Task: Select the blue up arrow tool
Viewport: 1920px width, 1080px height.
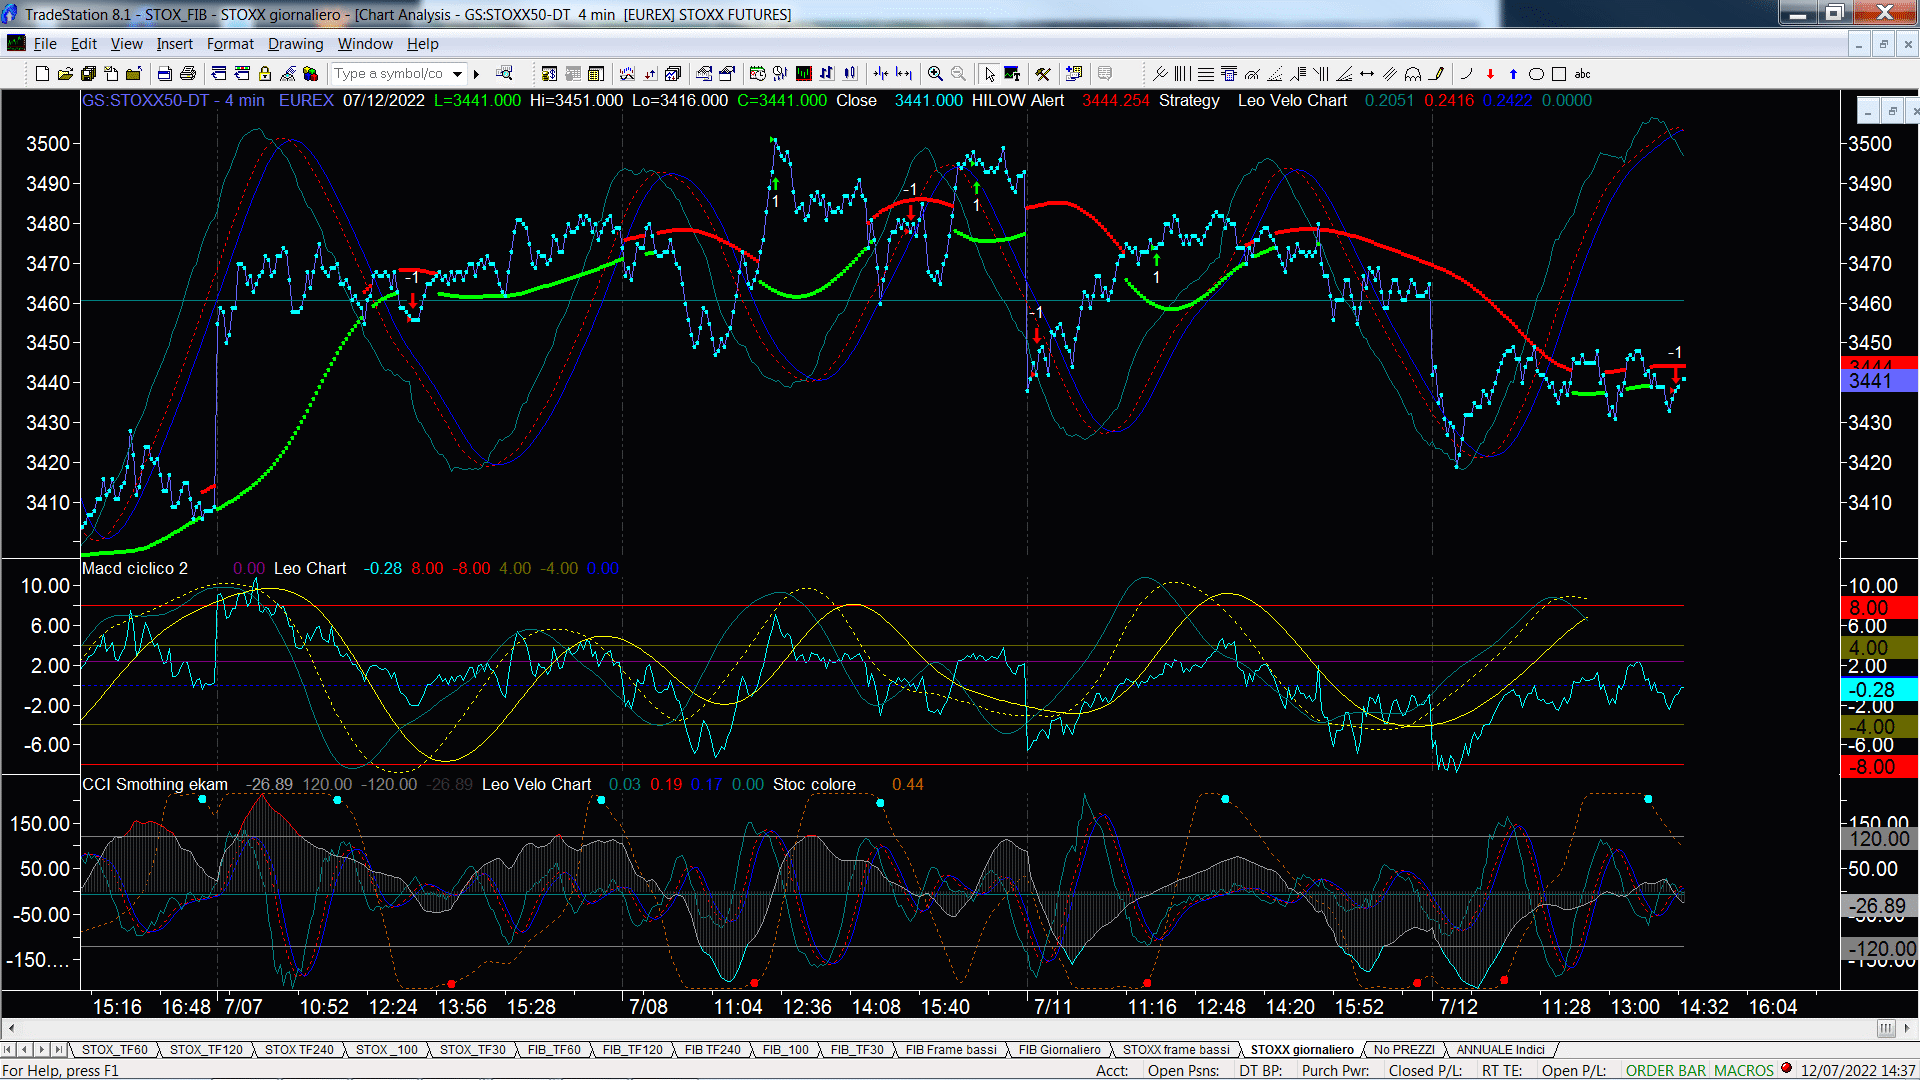Action: tap(1513, 74)
